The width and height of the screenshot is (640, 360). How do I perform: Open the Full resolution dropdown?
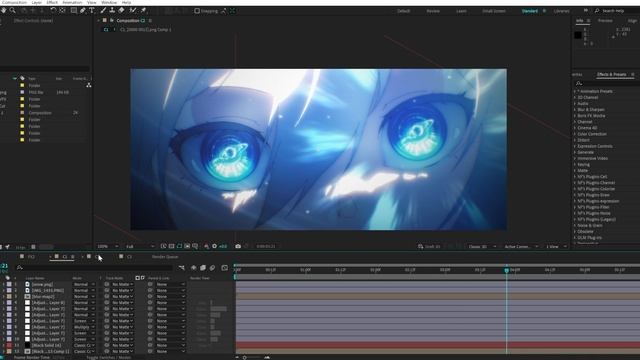point(140,246)
